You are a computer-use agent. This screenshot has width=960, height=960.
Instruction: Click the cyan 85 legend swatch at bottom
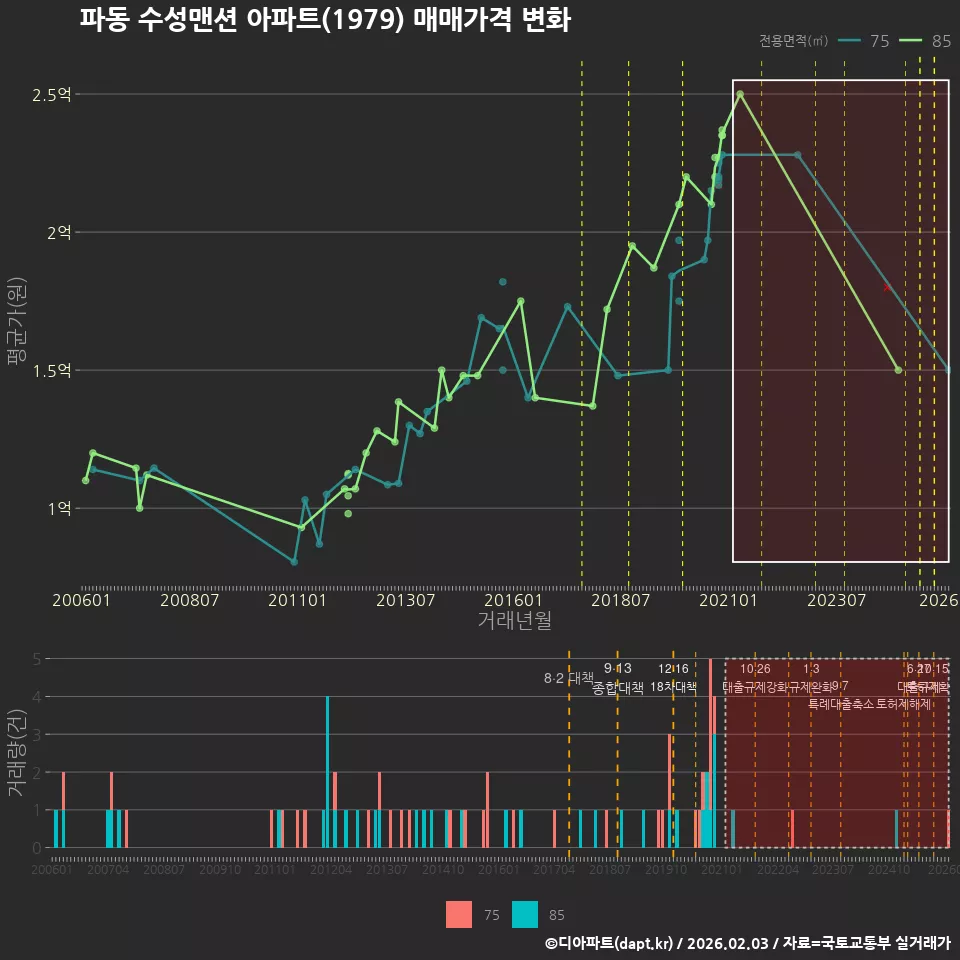pos(525,914)
